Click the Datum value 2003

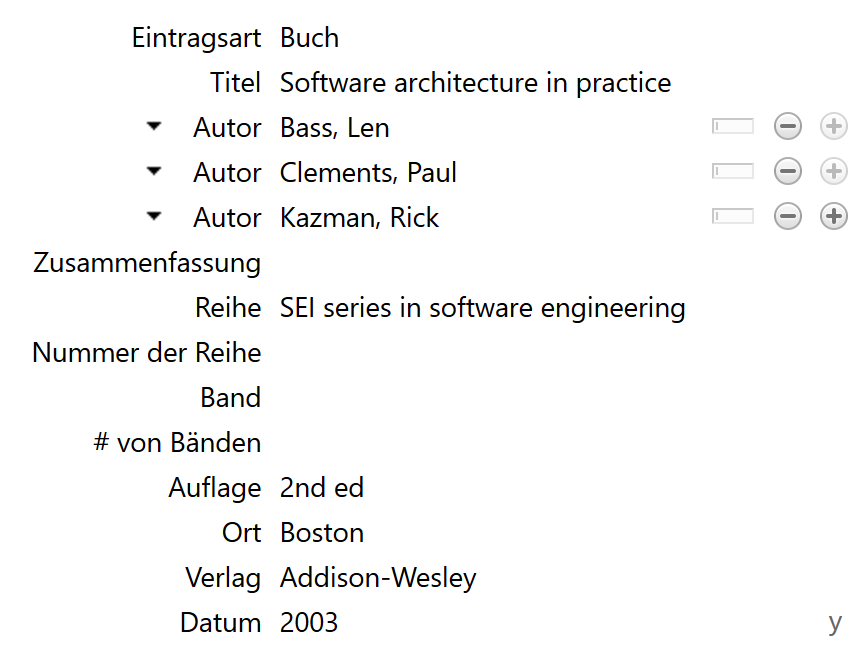[x=309, y=623]
